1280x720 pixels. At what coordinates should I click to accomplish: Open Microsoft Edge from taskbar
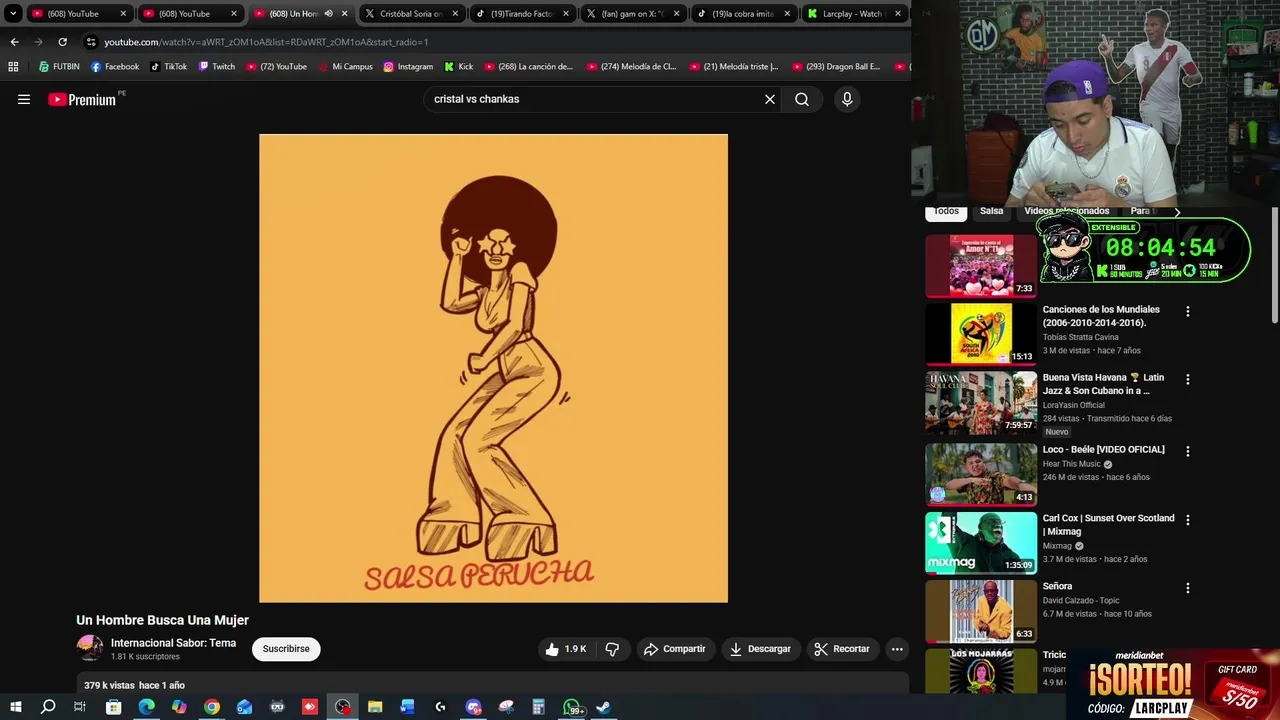pyautogui.click(x=146, y=707)
